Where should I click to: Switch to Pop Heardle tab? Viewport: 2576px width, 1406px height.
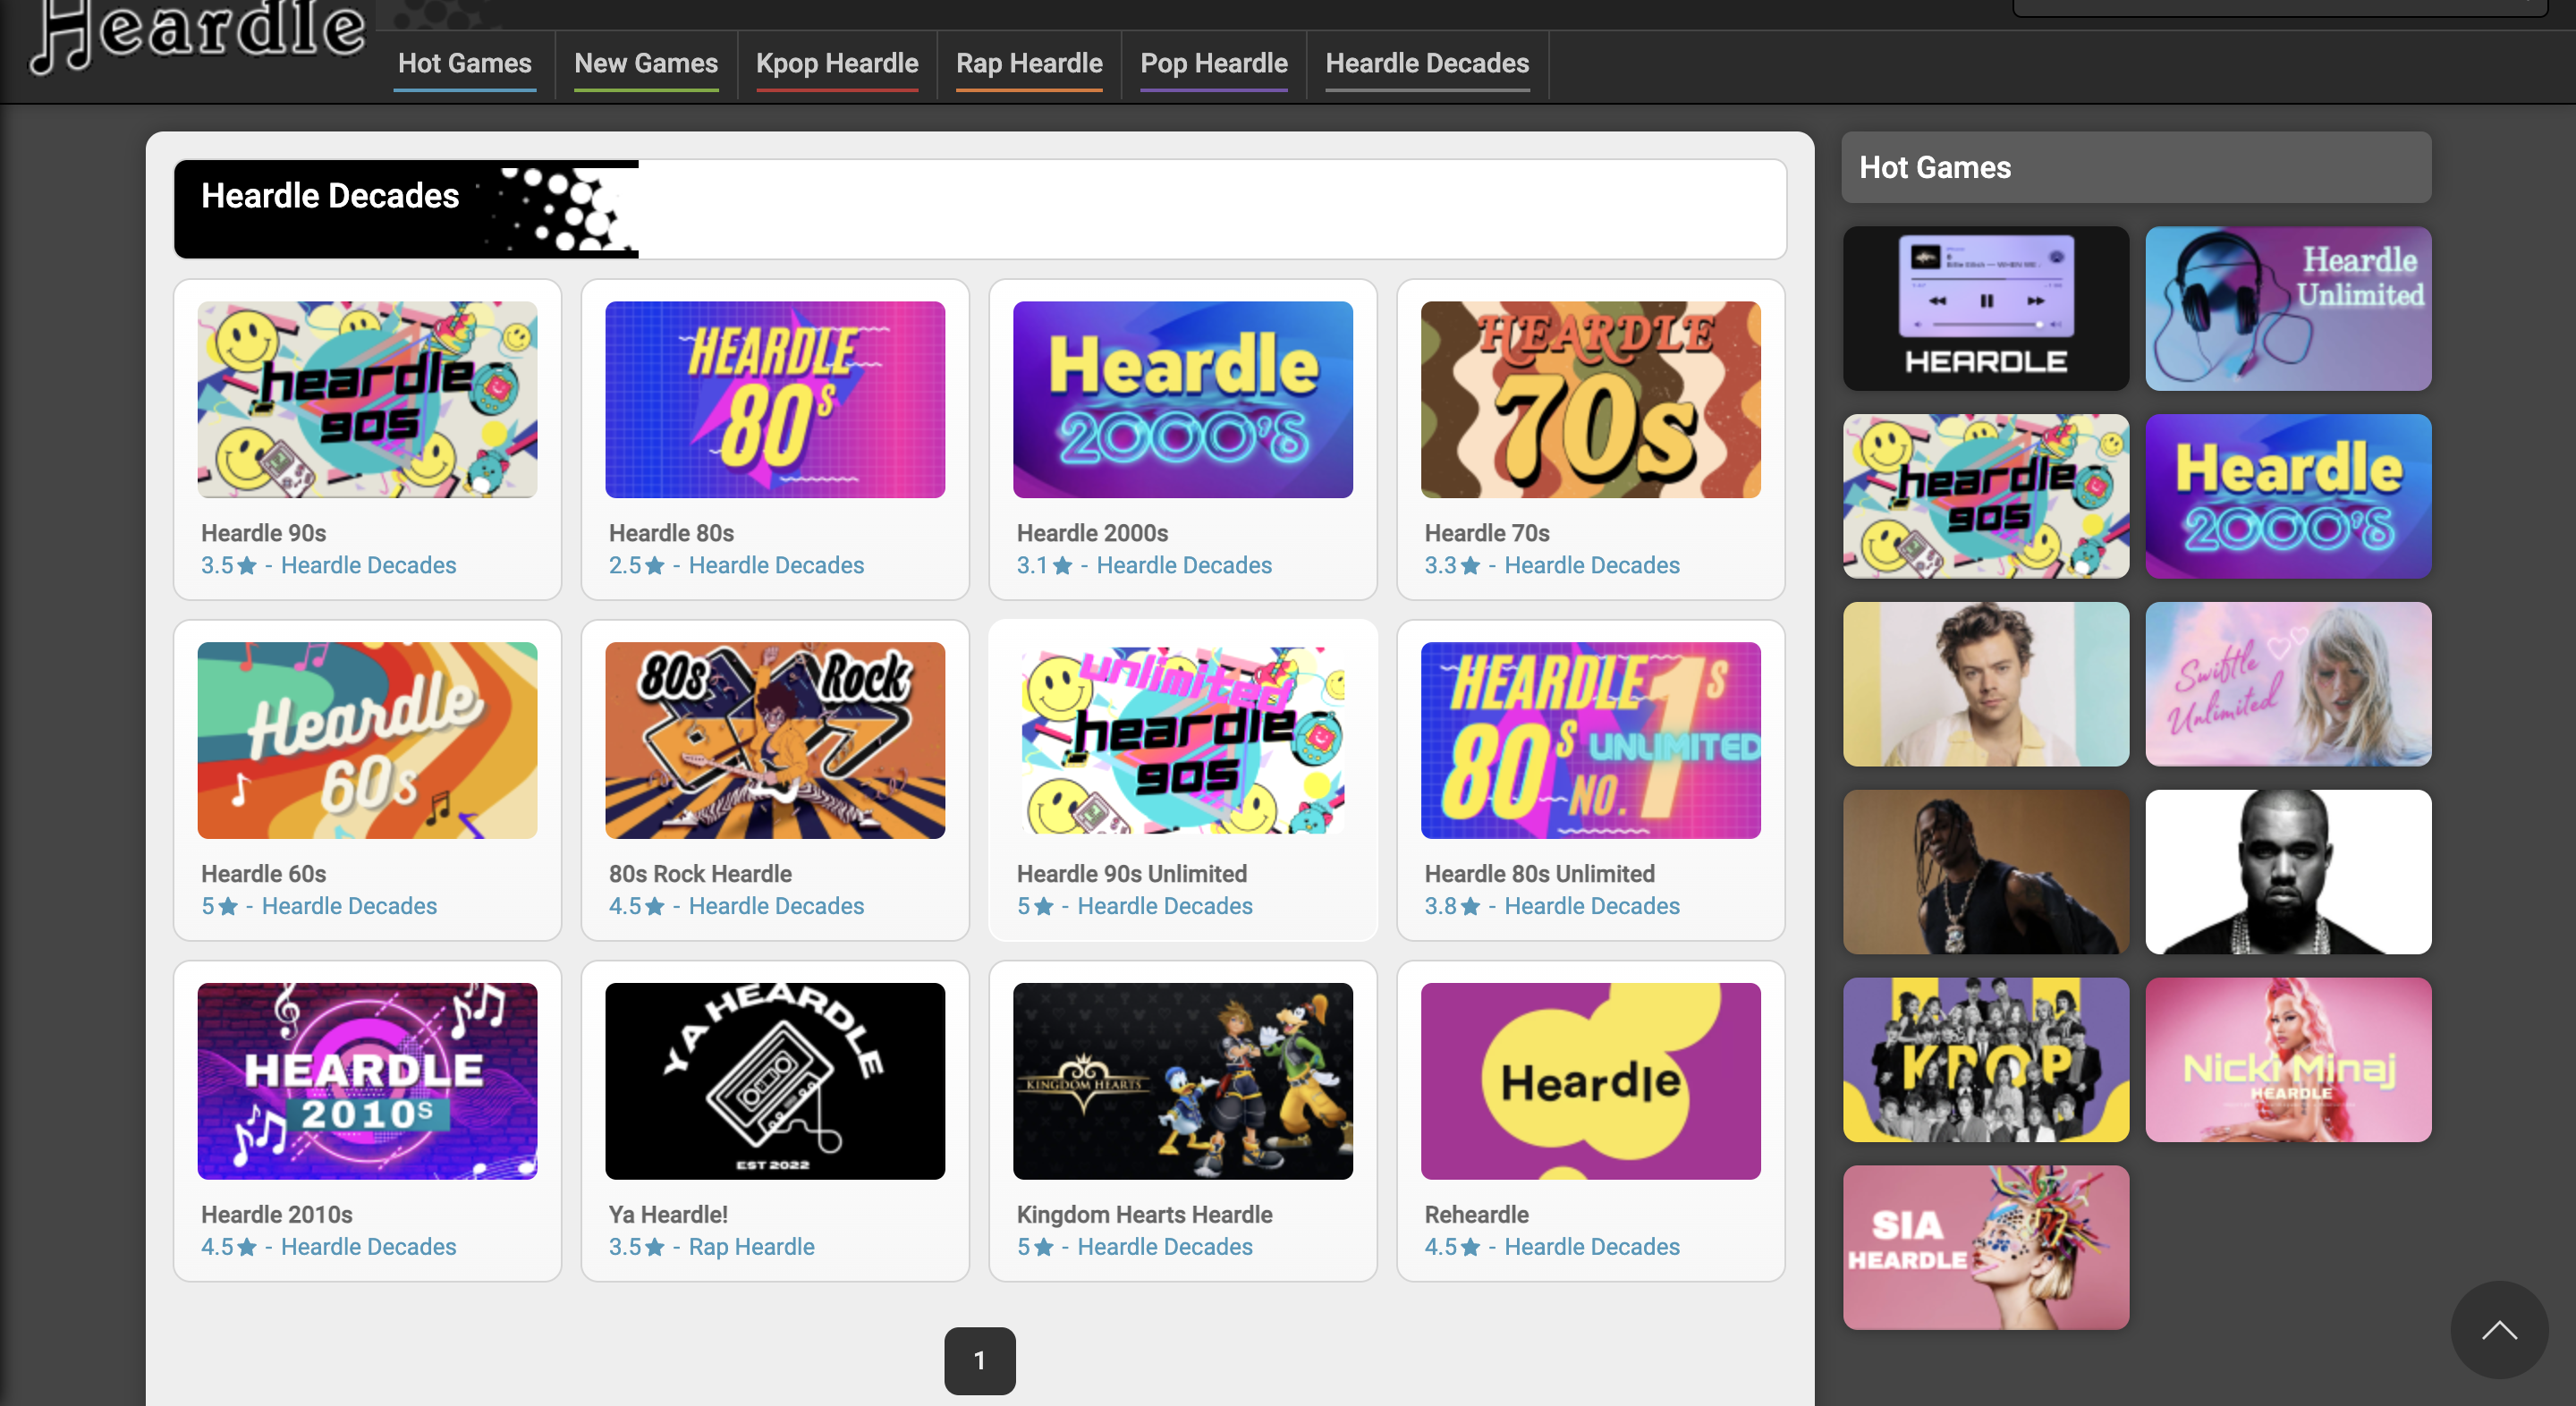(x=1214, y=64)
